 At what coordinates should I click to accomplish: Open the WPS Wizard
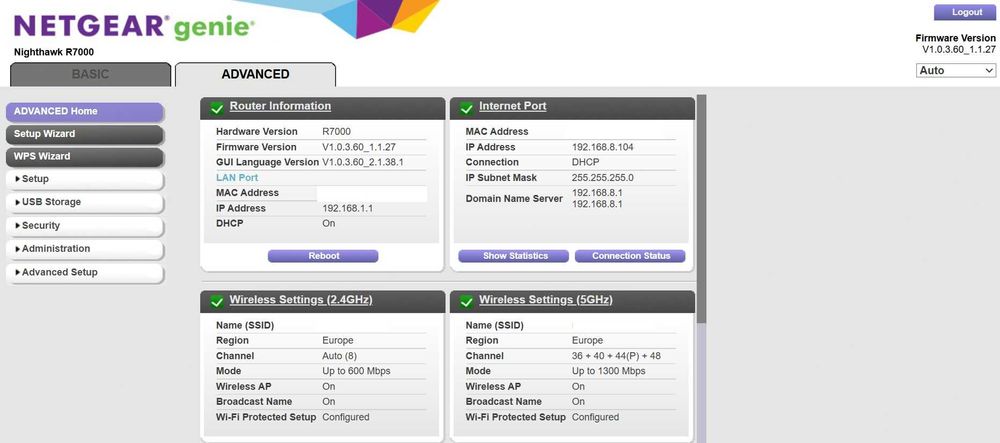[x=85, y=156]
